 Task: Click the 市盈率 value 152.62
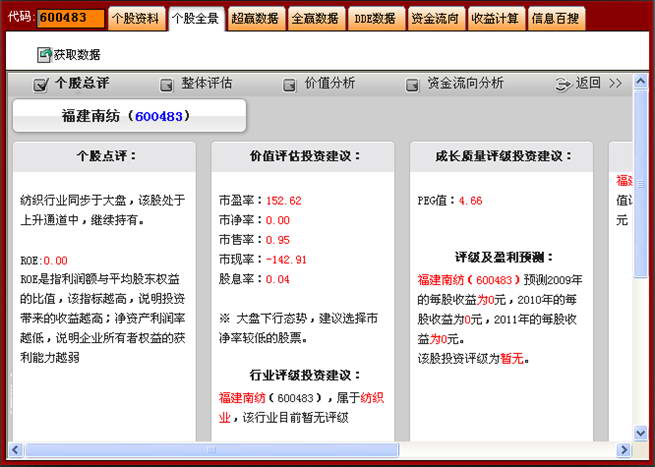[x=284, y=201]
